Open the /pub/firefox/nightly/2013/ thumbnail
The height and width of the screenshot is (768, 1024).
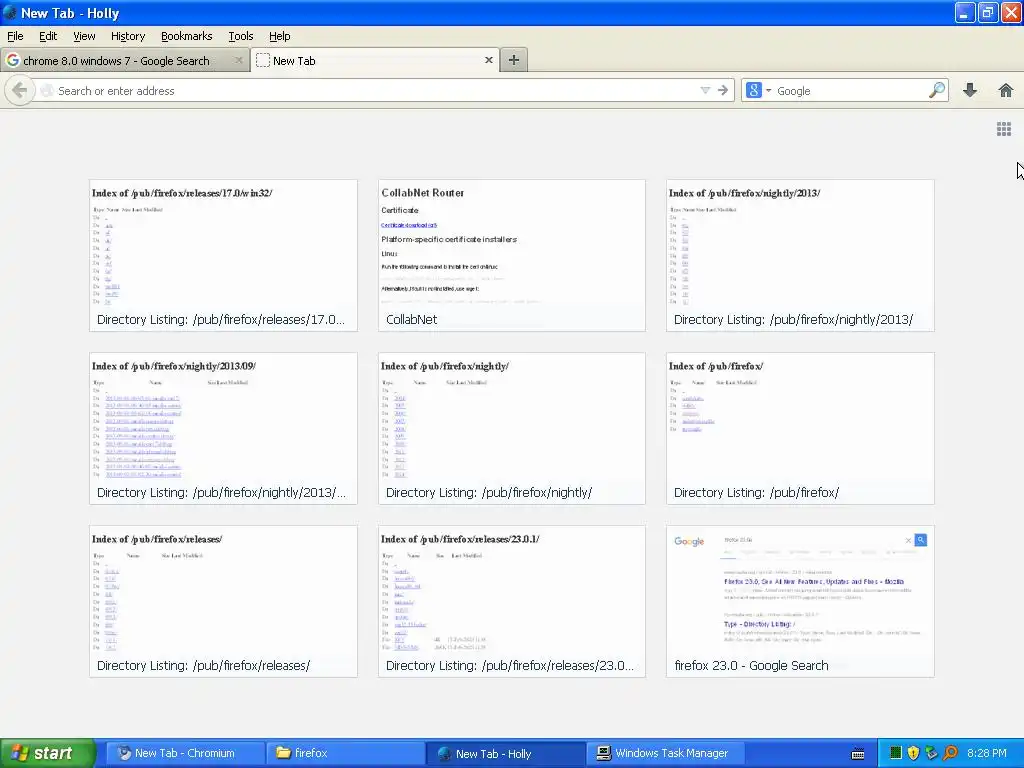[800, 255]
